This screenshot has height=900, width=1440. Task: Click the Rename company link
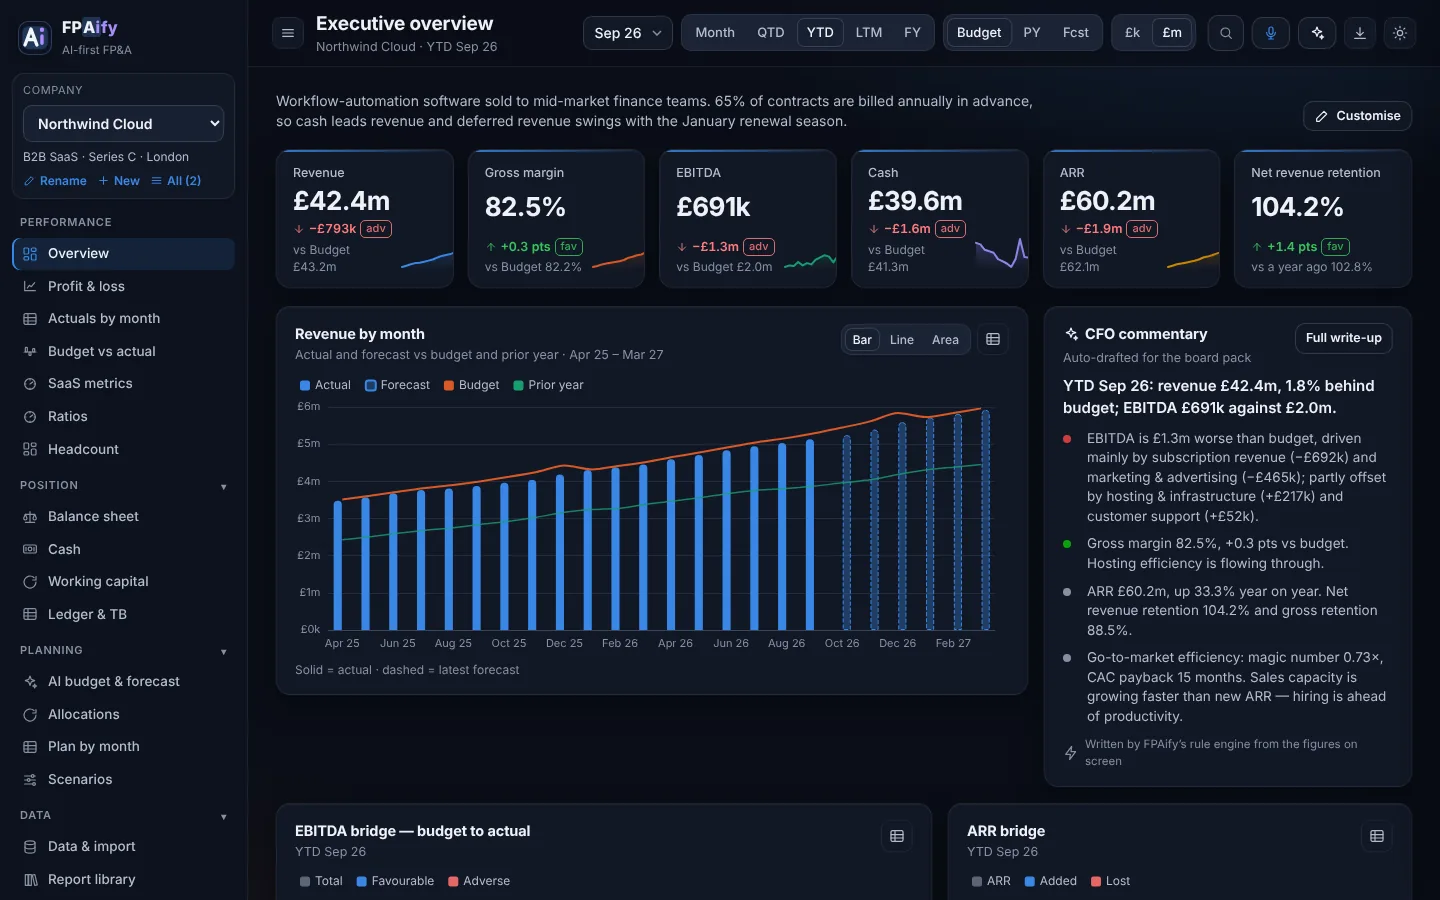[55, 181]
